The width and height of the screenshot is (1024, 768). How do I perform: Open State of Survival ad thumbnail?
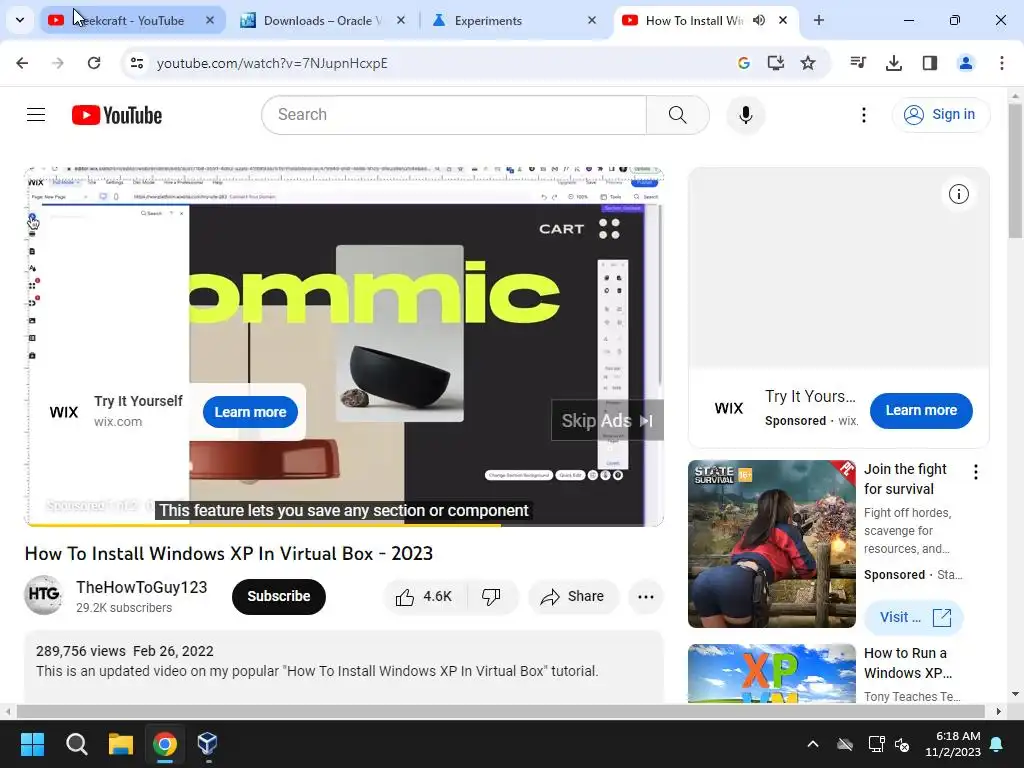pos(771,544)
